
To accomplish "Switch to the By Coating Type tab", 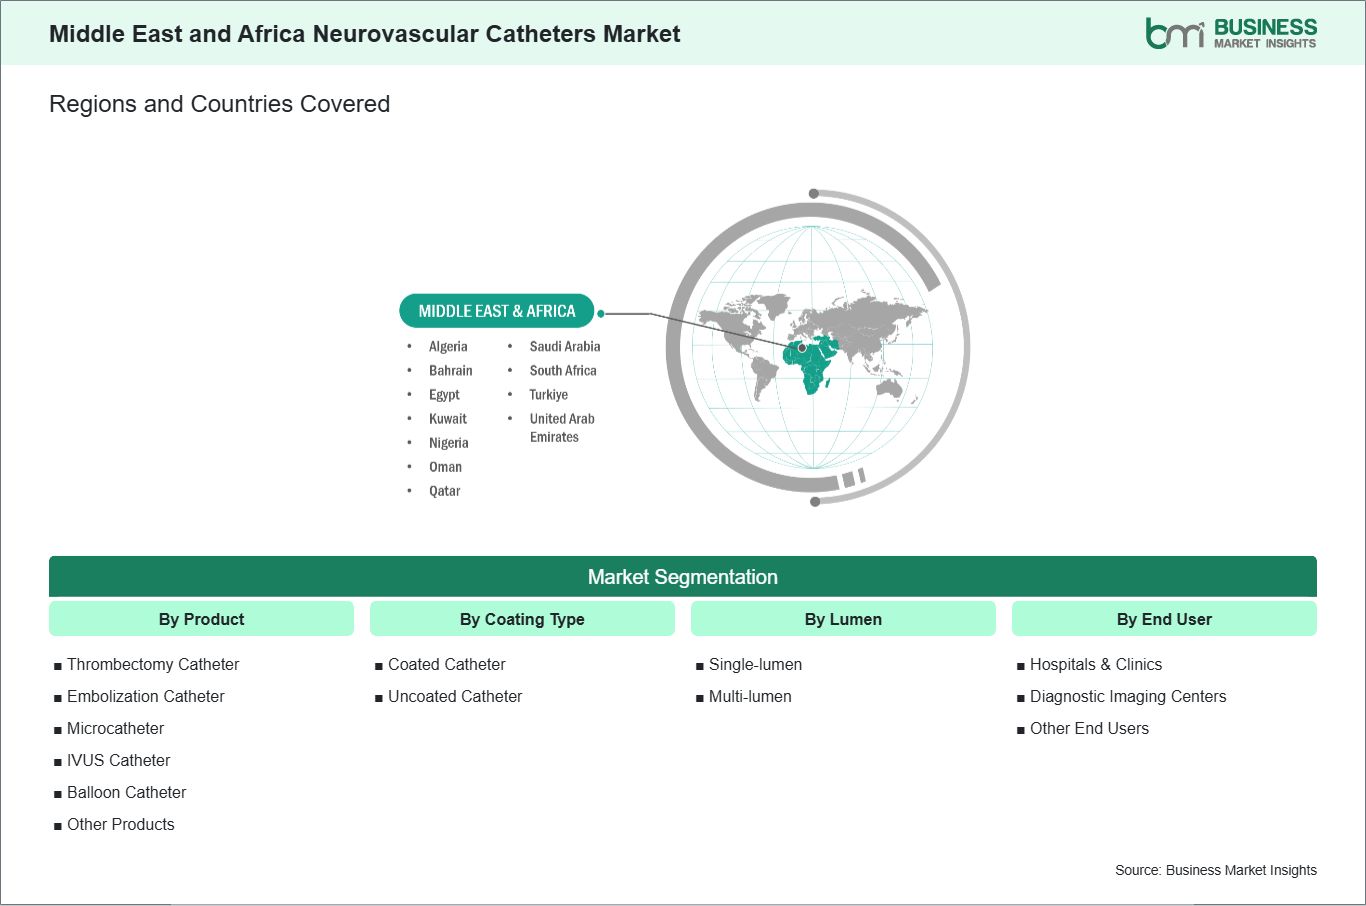I will click(x=522, y=618).
